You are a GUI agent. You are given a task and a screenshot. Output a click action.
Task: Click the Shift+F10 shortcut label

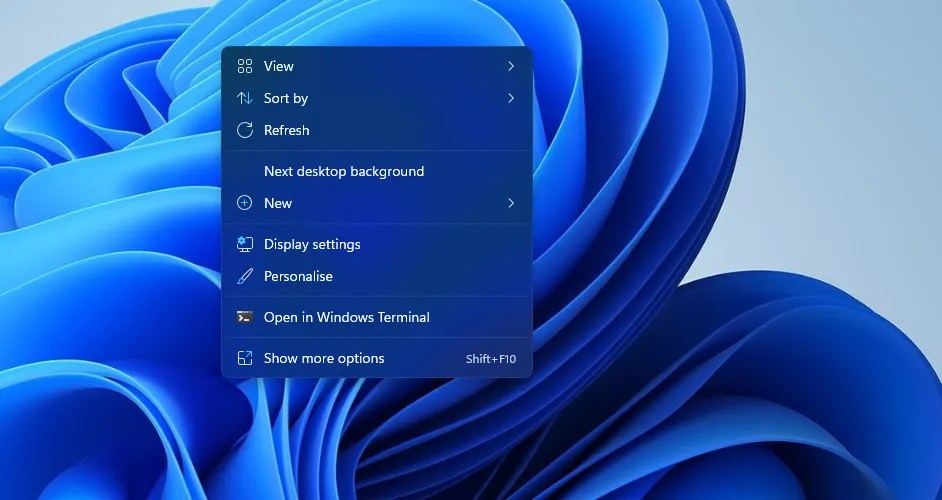(491, 359)
